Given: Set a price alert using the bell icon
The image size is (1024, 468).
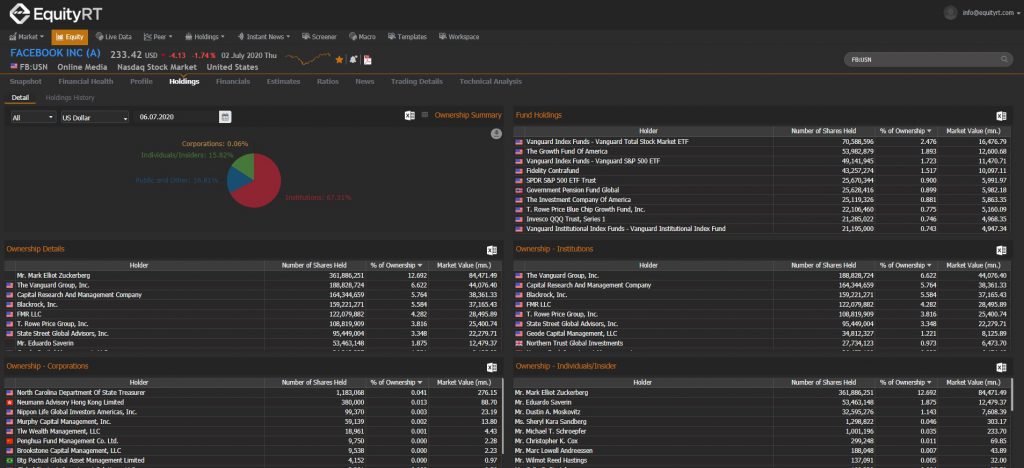Looking at the screenshot, I should coord(353,60).
